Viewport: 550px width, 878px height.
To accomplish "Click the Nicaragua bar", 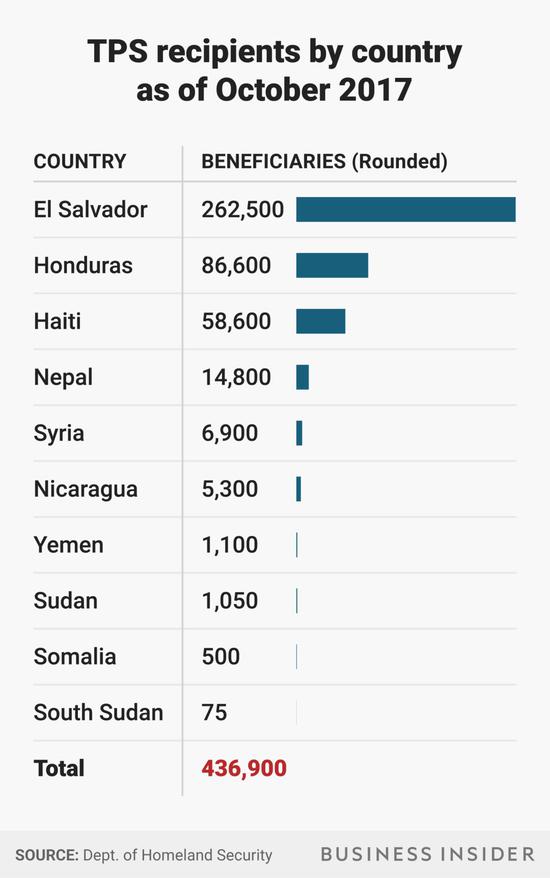I will 299,489.
